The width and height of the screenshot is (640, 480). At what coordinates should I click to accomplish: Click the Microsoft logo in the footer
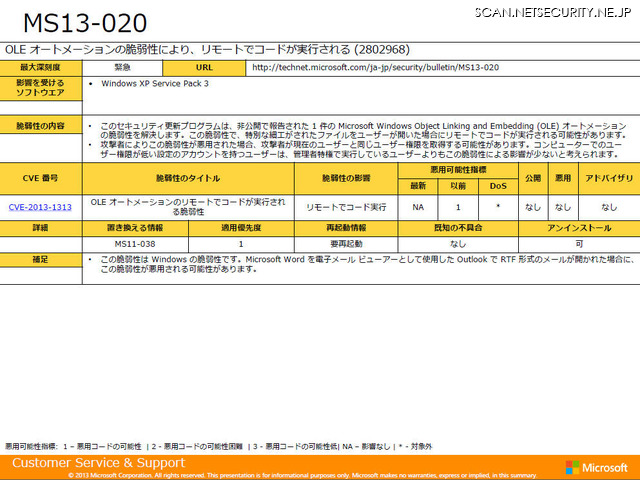(596, 467)
